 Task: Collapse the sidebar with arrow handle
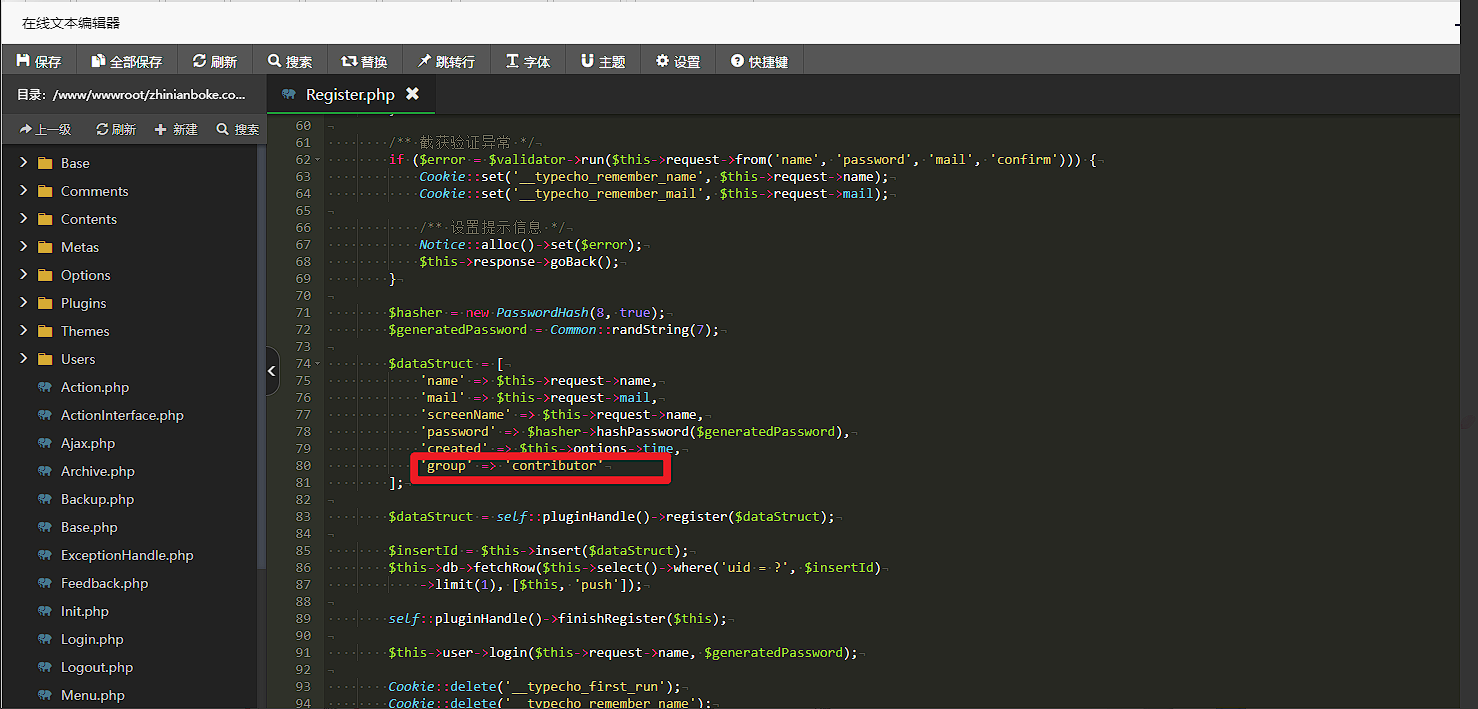point(272,372)
